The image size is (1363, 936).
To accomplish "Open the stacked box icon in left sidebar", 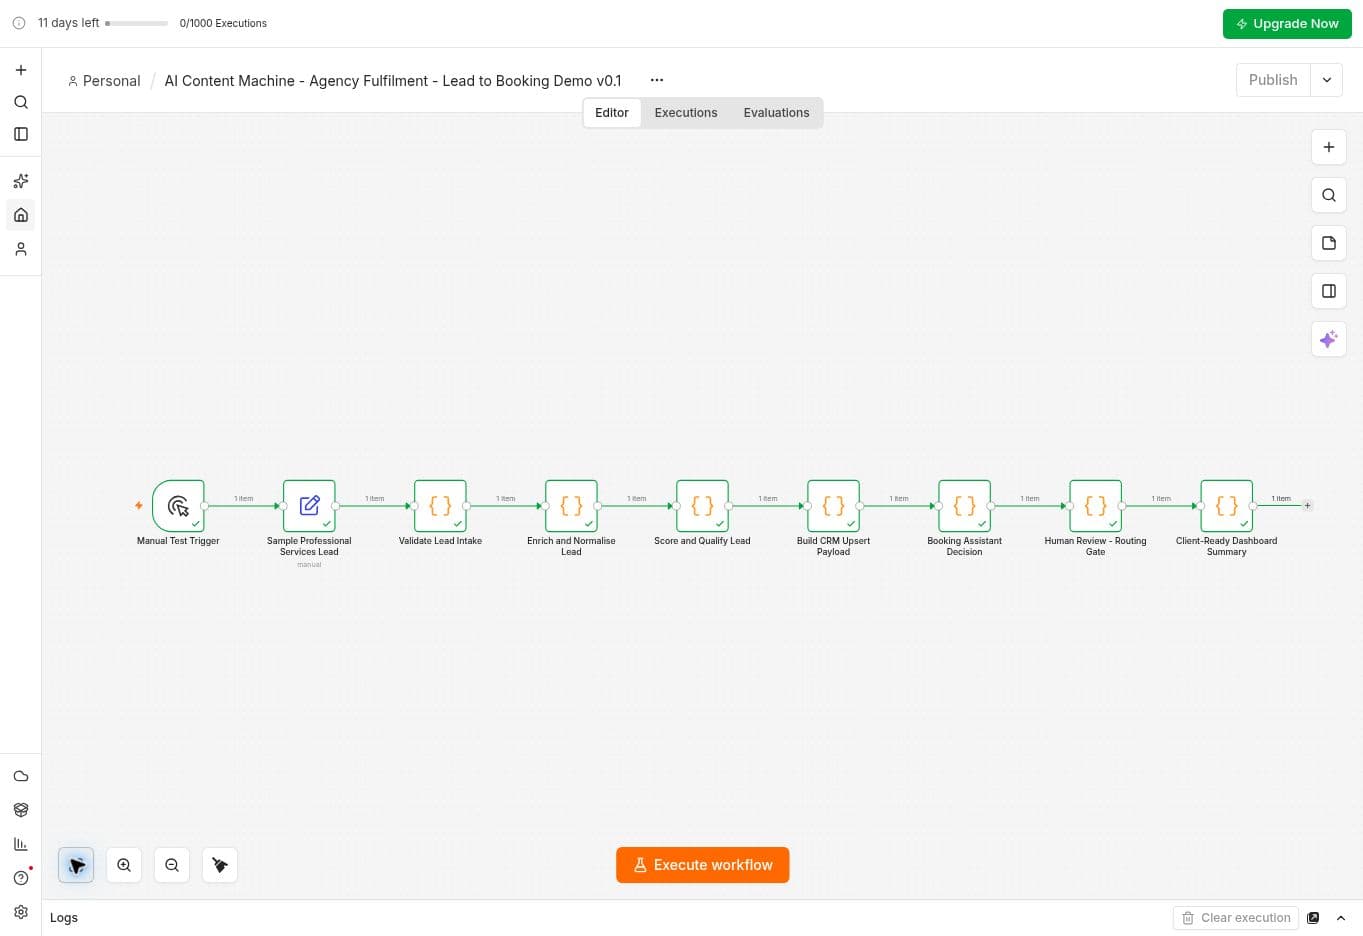I will pos(21,810).
